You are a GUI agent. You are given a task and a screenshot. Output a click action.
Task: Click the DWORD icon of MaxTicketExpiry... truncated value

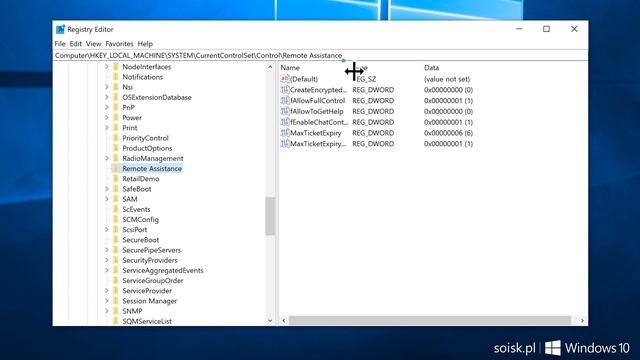coord(285,144)
